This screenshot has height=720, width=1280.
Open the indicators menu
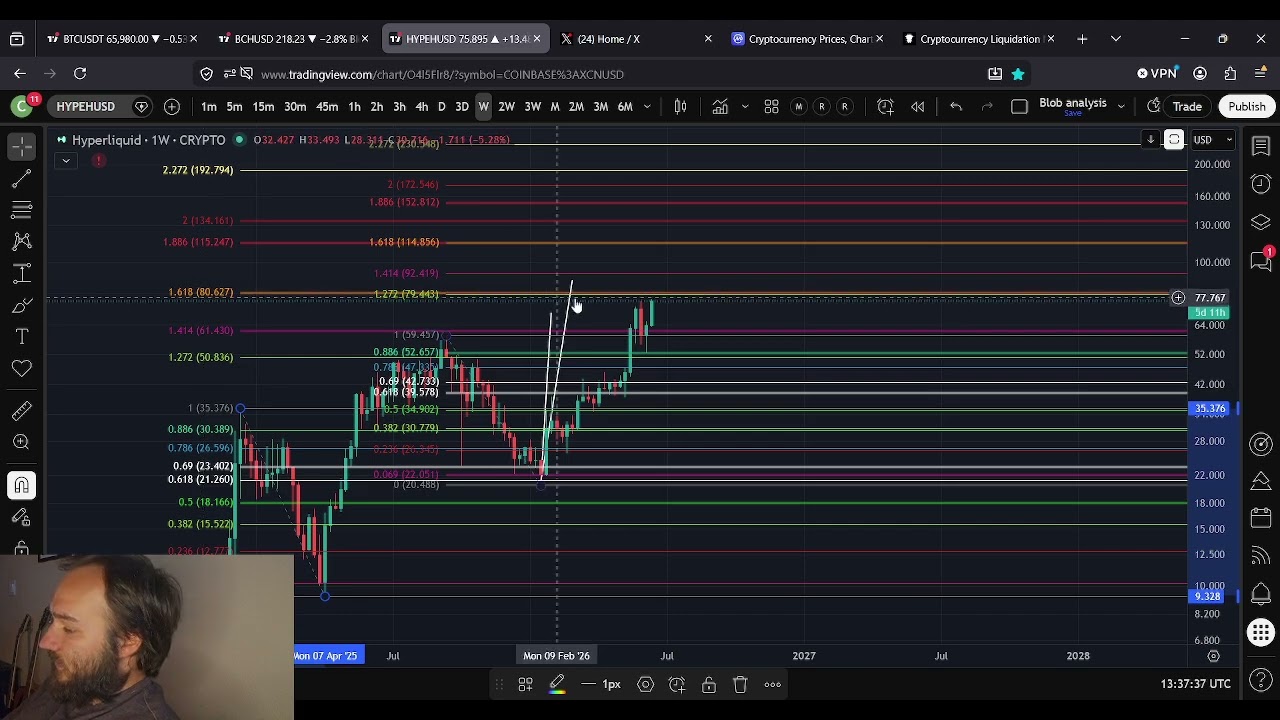[x=720, y=107]
